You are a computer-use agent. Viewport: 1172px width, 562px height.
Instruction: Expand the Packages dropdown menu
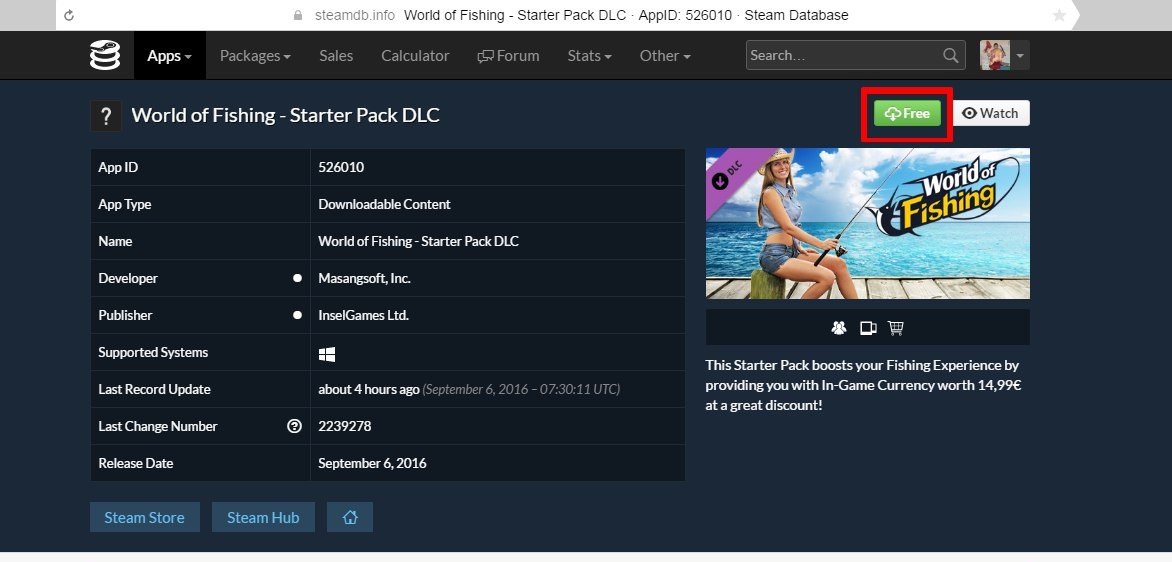coord(256,55)
